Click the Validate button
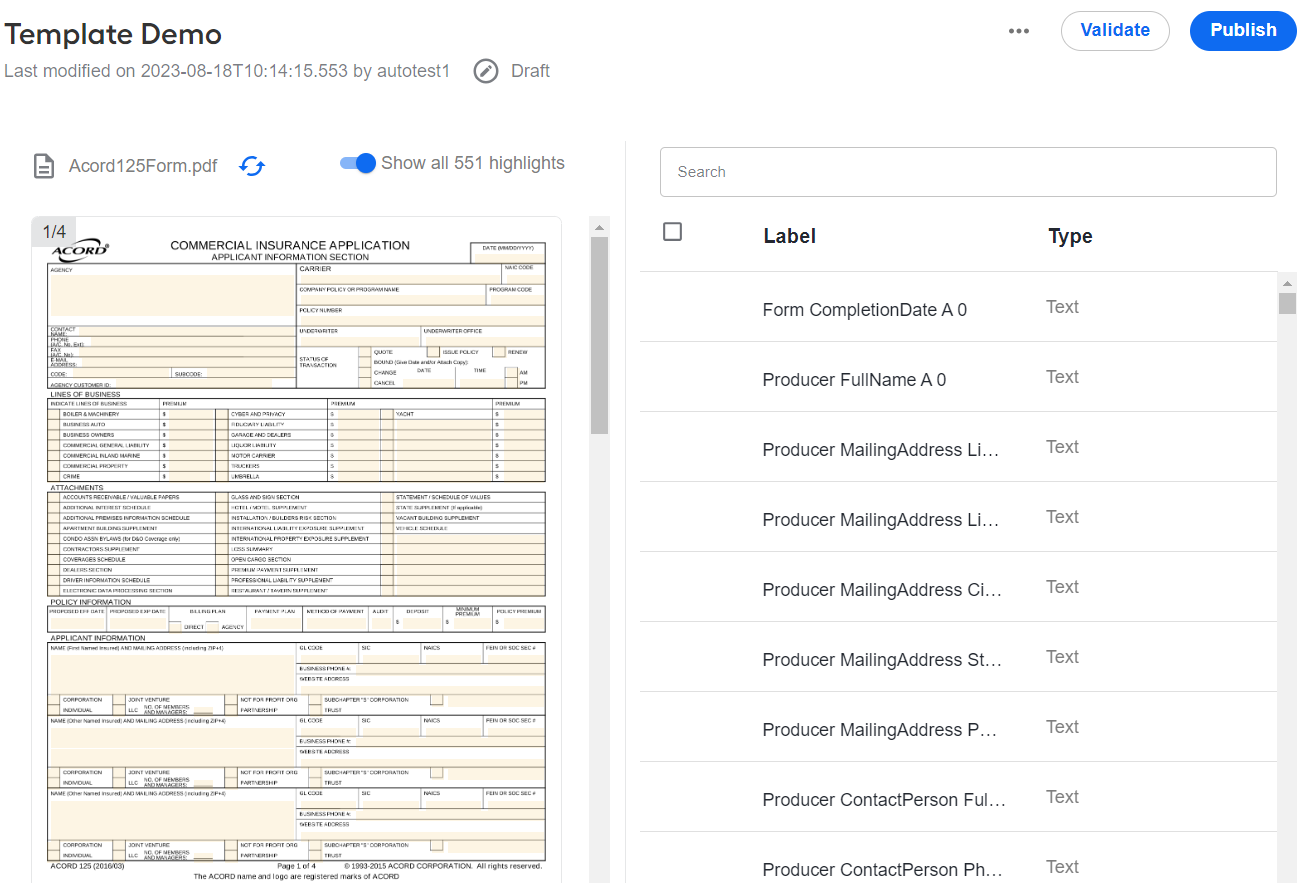The height and width of the screenshot is (883, 1302). tap(1115, 31)
